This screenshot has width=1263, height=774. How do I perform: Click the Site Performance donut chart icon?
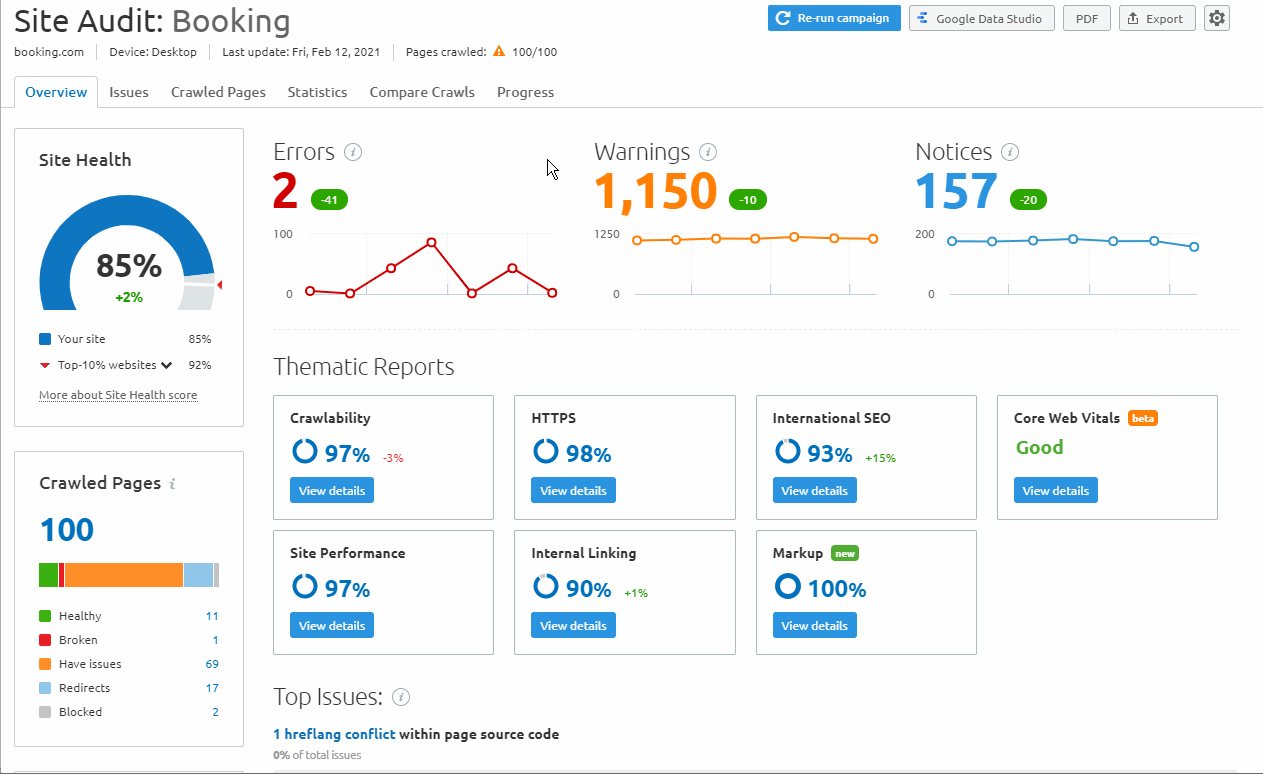(x=304, y=587)
